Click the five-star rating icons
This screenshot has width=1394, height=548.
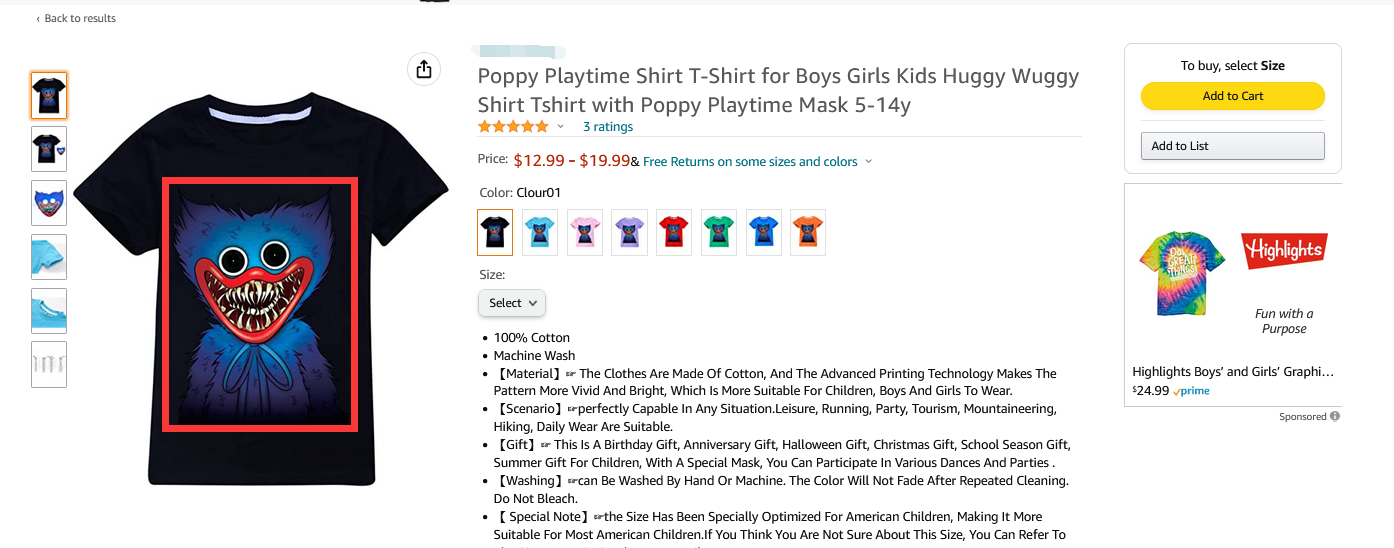513,126
